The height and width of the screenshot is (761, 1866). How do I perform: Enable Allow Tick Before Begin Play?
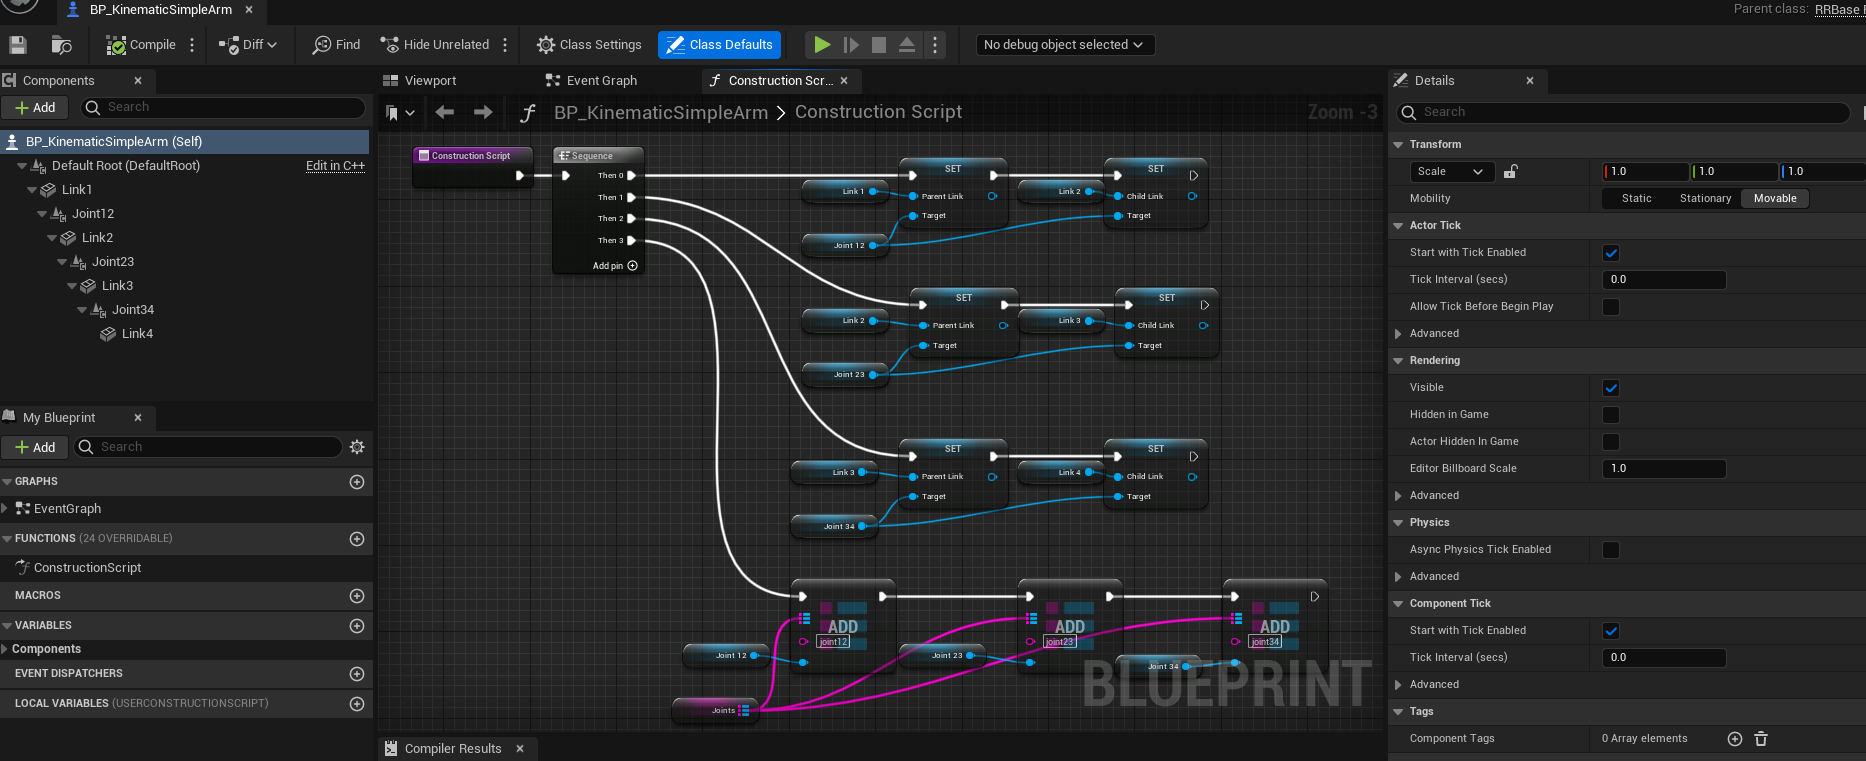point(1611,307)
